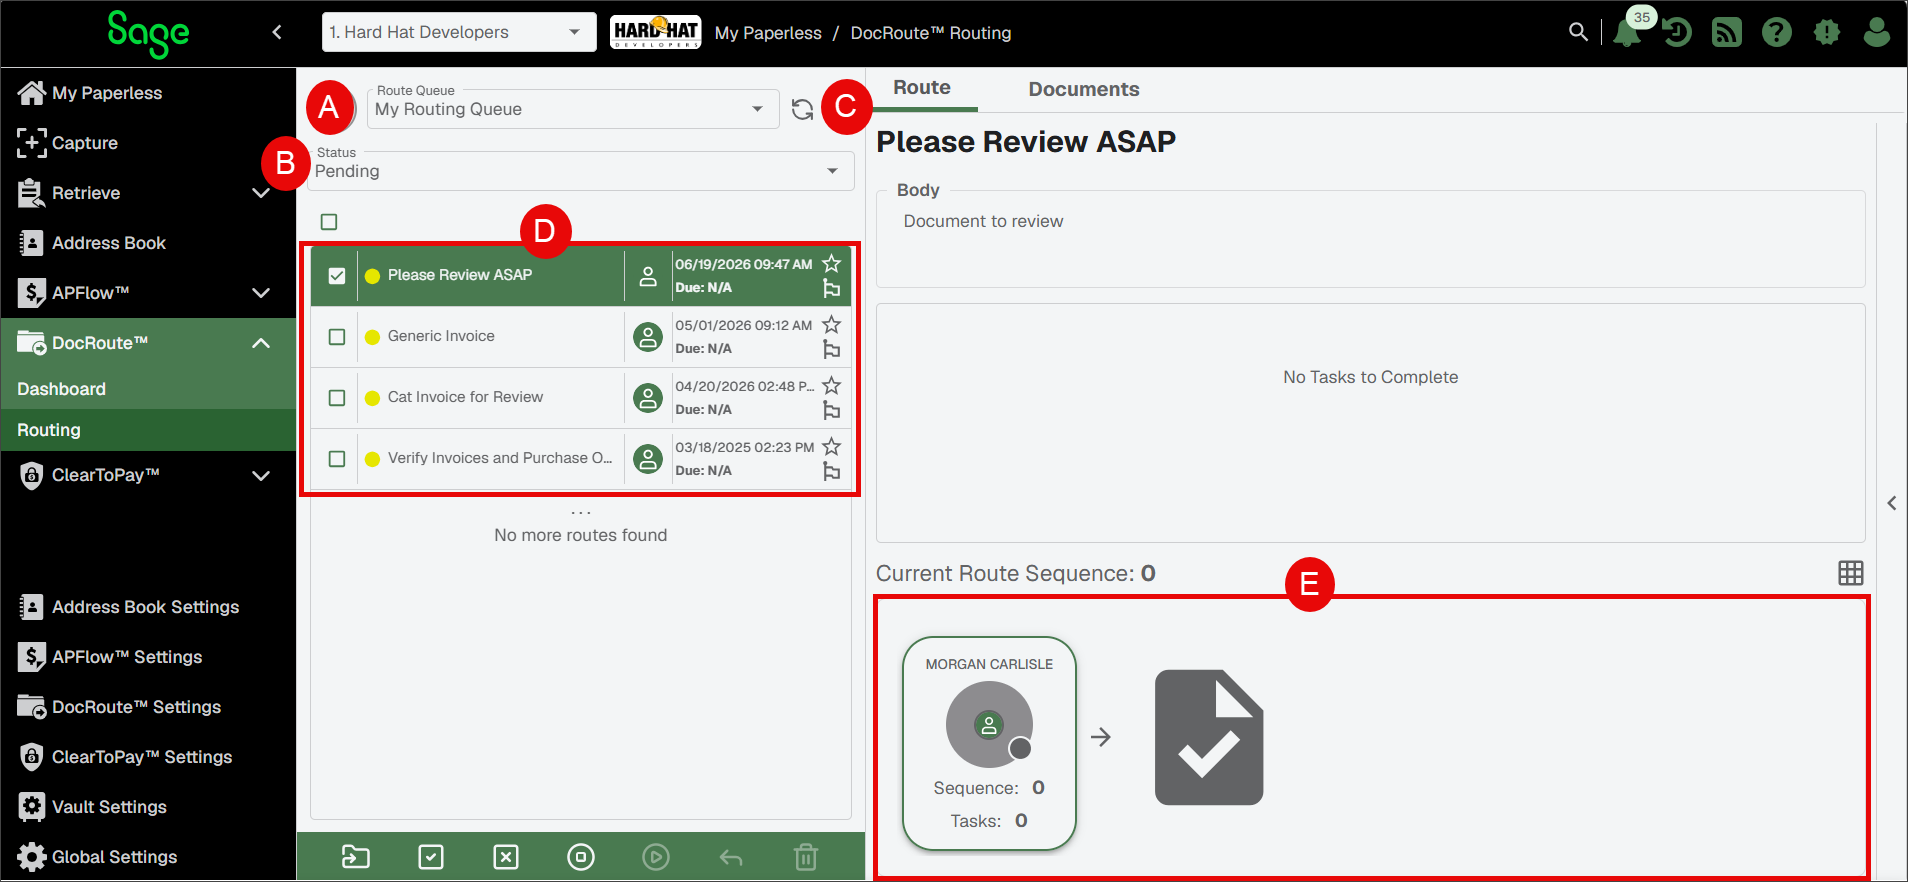Click the user avatar on Cat Invoice row

[x=648, y=398]
